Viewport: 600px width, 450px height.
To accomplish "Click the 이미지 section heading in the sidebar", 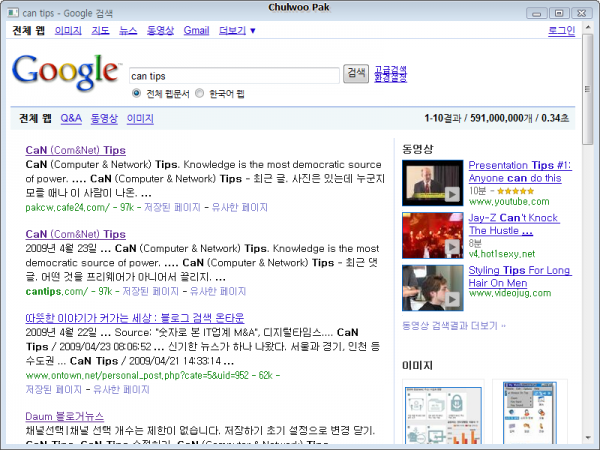I will click(x=417, y=365).
